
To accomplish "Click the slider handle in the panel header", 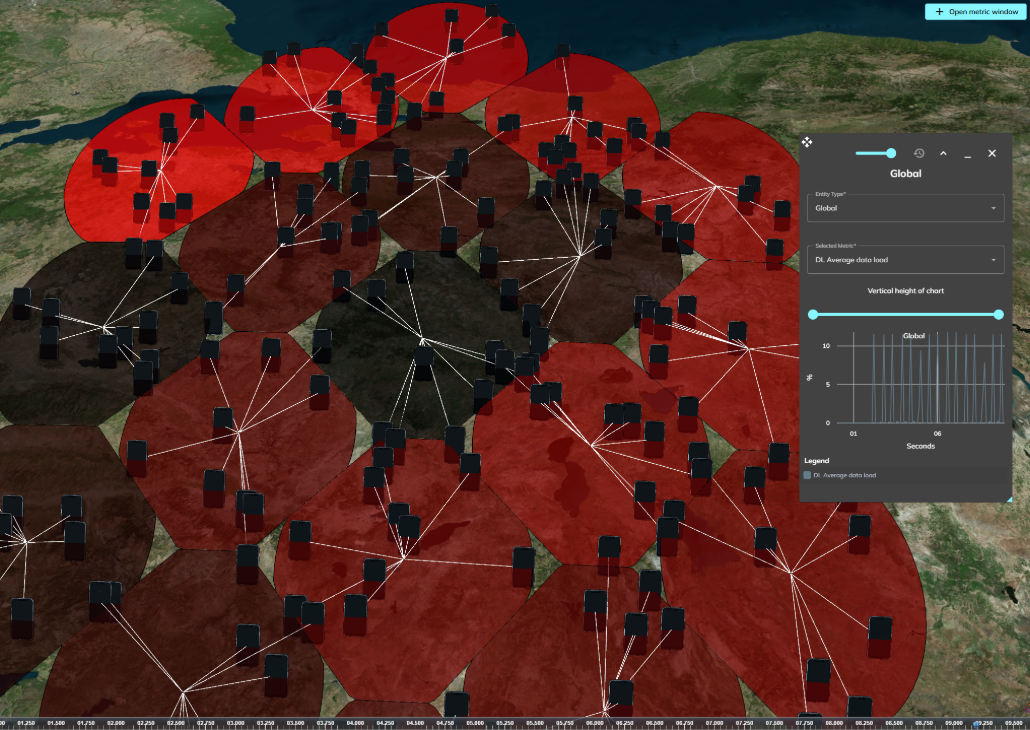I will [x=890, y=153].
